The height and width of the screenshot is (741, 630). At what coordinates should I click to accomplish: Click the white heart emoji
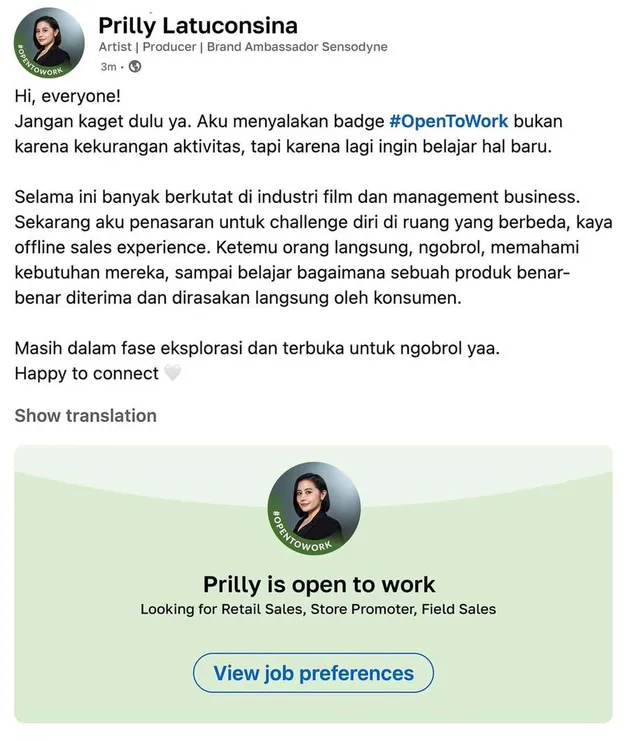point(172,373)
